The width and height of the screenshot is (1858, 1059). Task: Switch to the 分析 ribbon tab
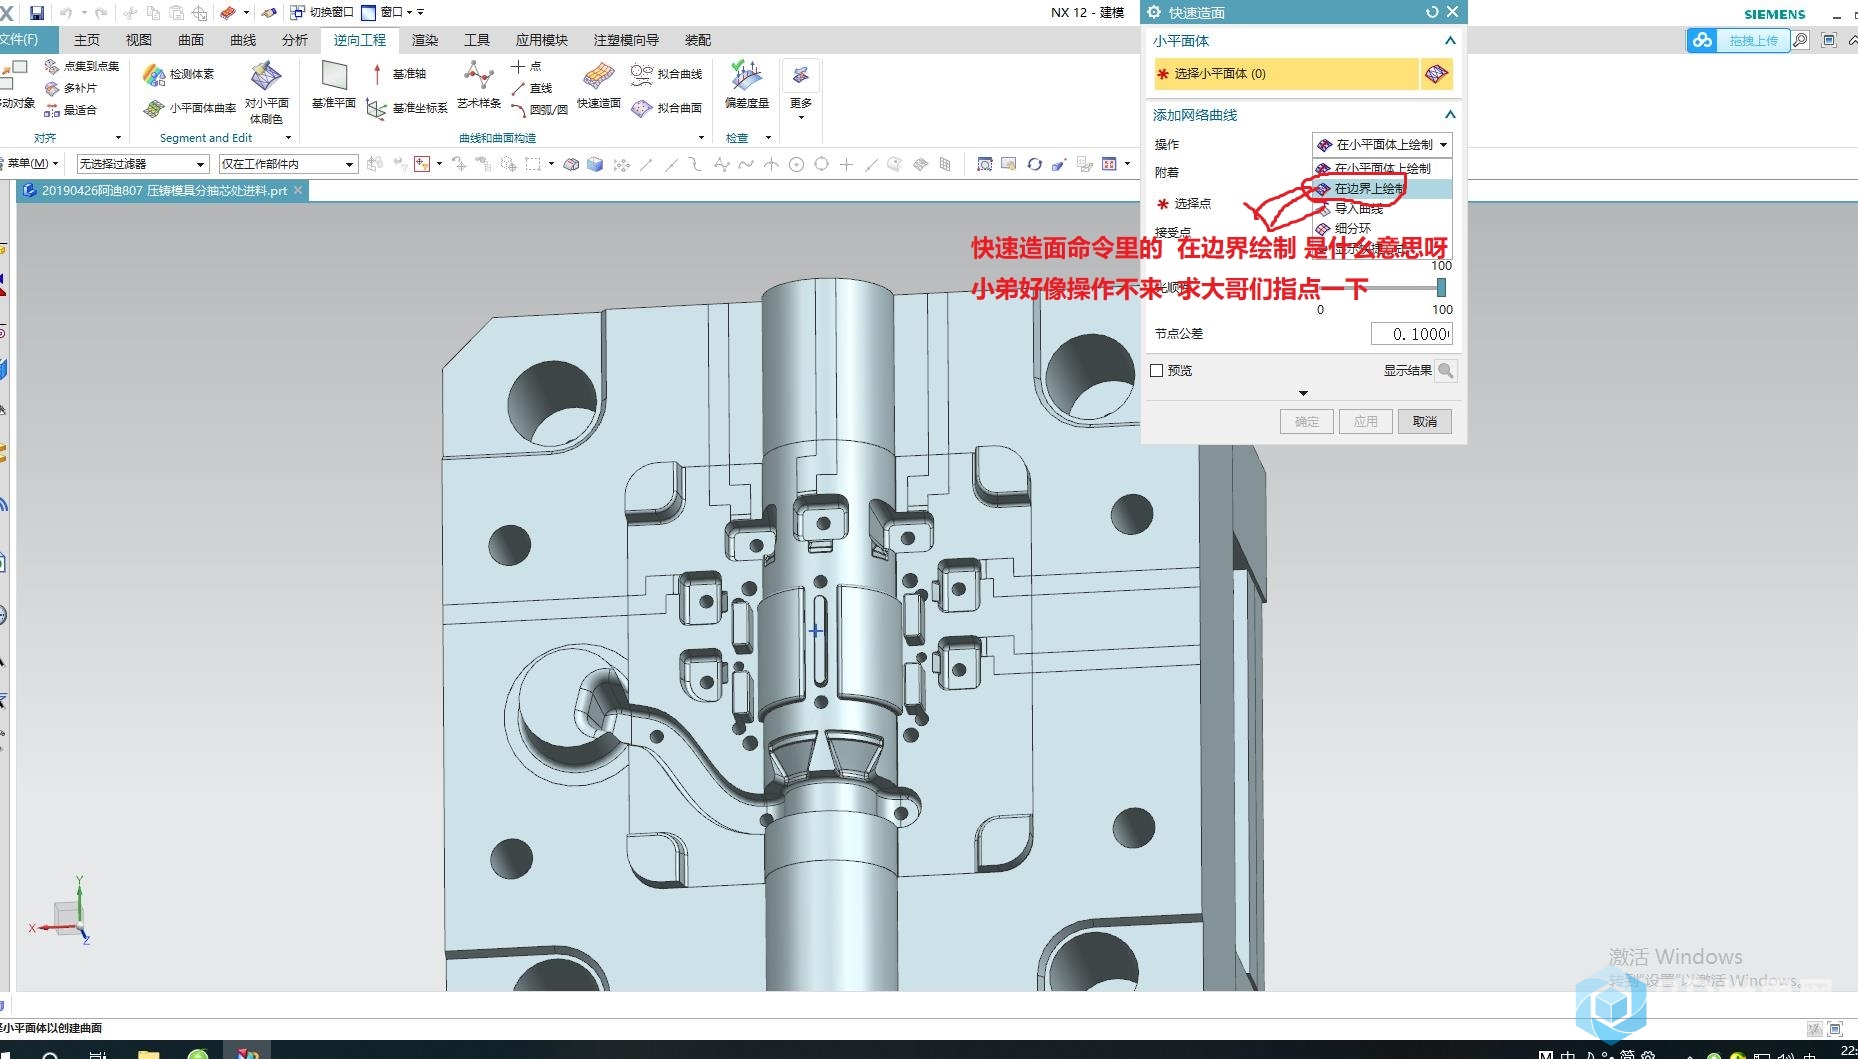(295, 40)
